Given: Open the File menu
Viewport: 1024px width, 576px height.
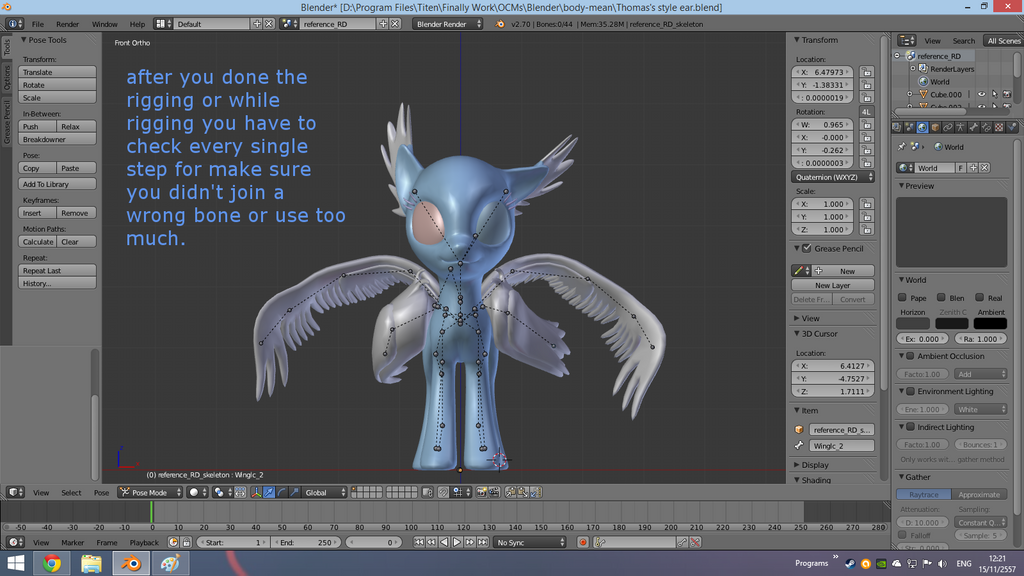Looking at the screenshot, I should tap(38, 24).
